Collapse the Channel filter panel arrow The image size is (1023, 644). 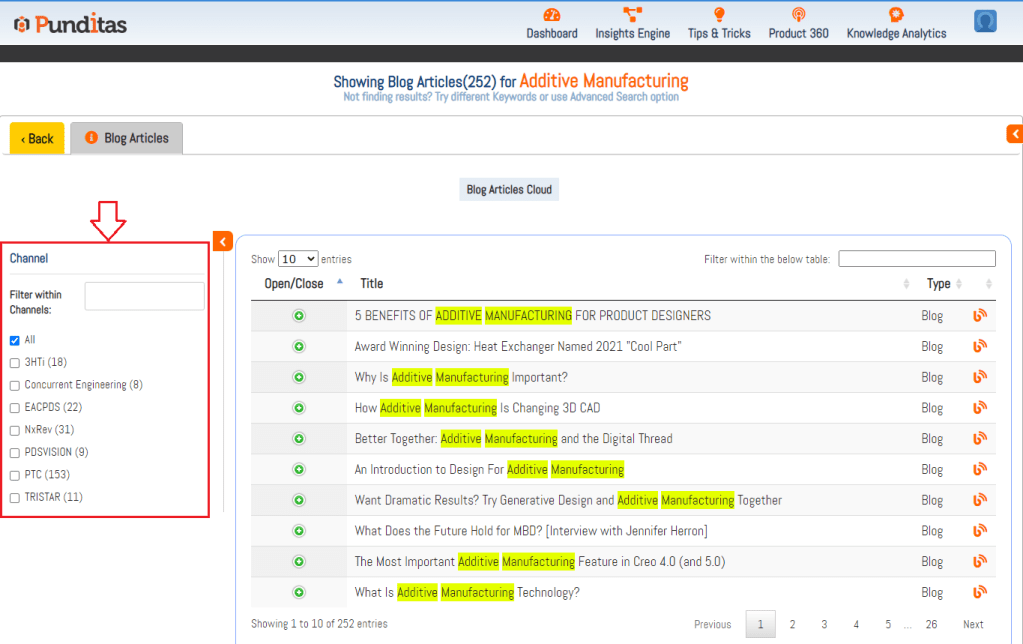[x=222, y=241]
